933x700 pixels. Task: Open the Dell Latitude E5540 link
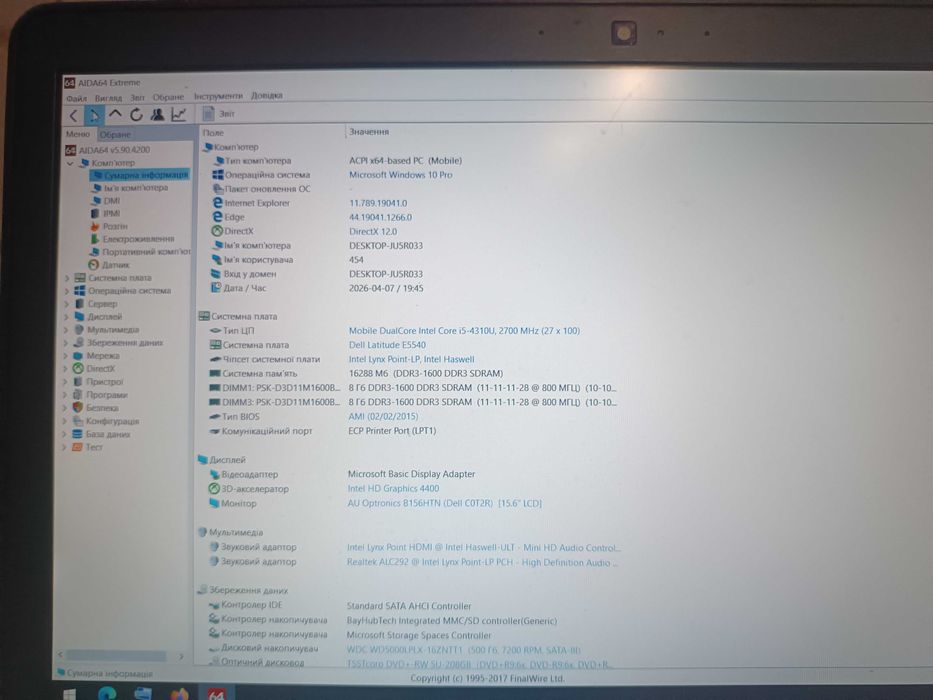coord(387,345)
